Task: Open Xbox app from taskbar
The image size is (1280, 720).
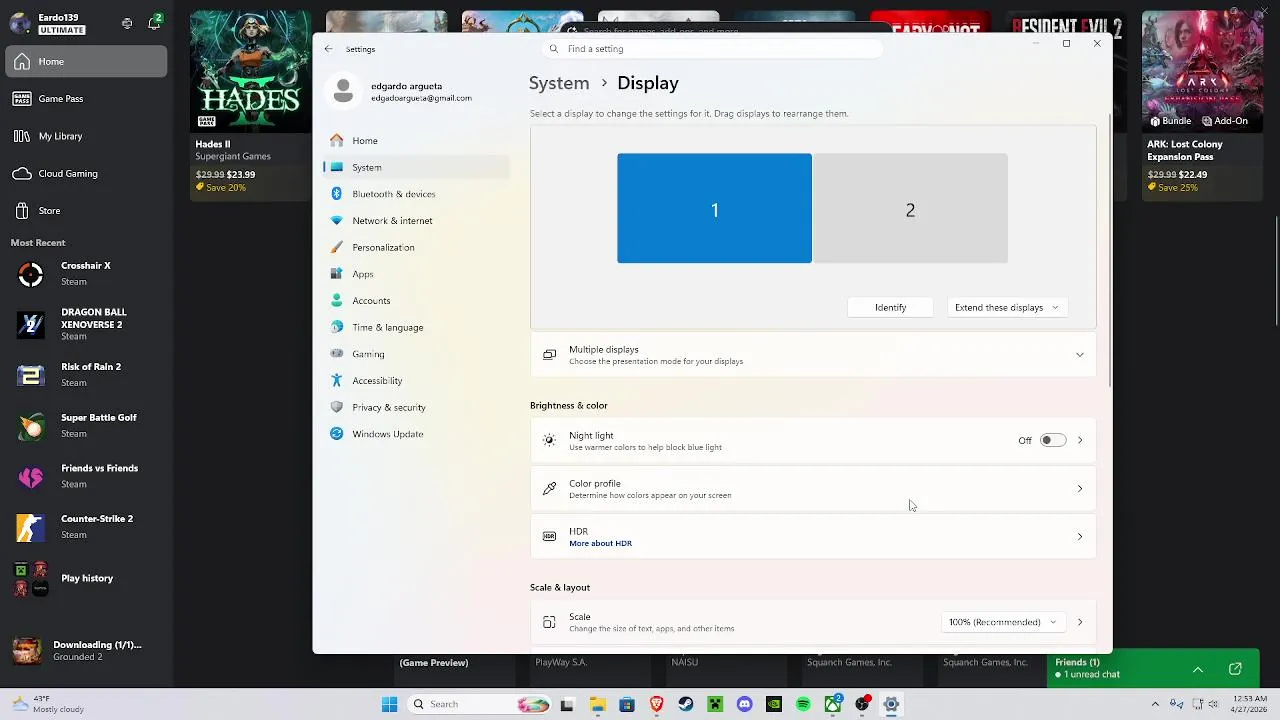Action: coord(832,704)
